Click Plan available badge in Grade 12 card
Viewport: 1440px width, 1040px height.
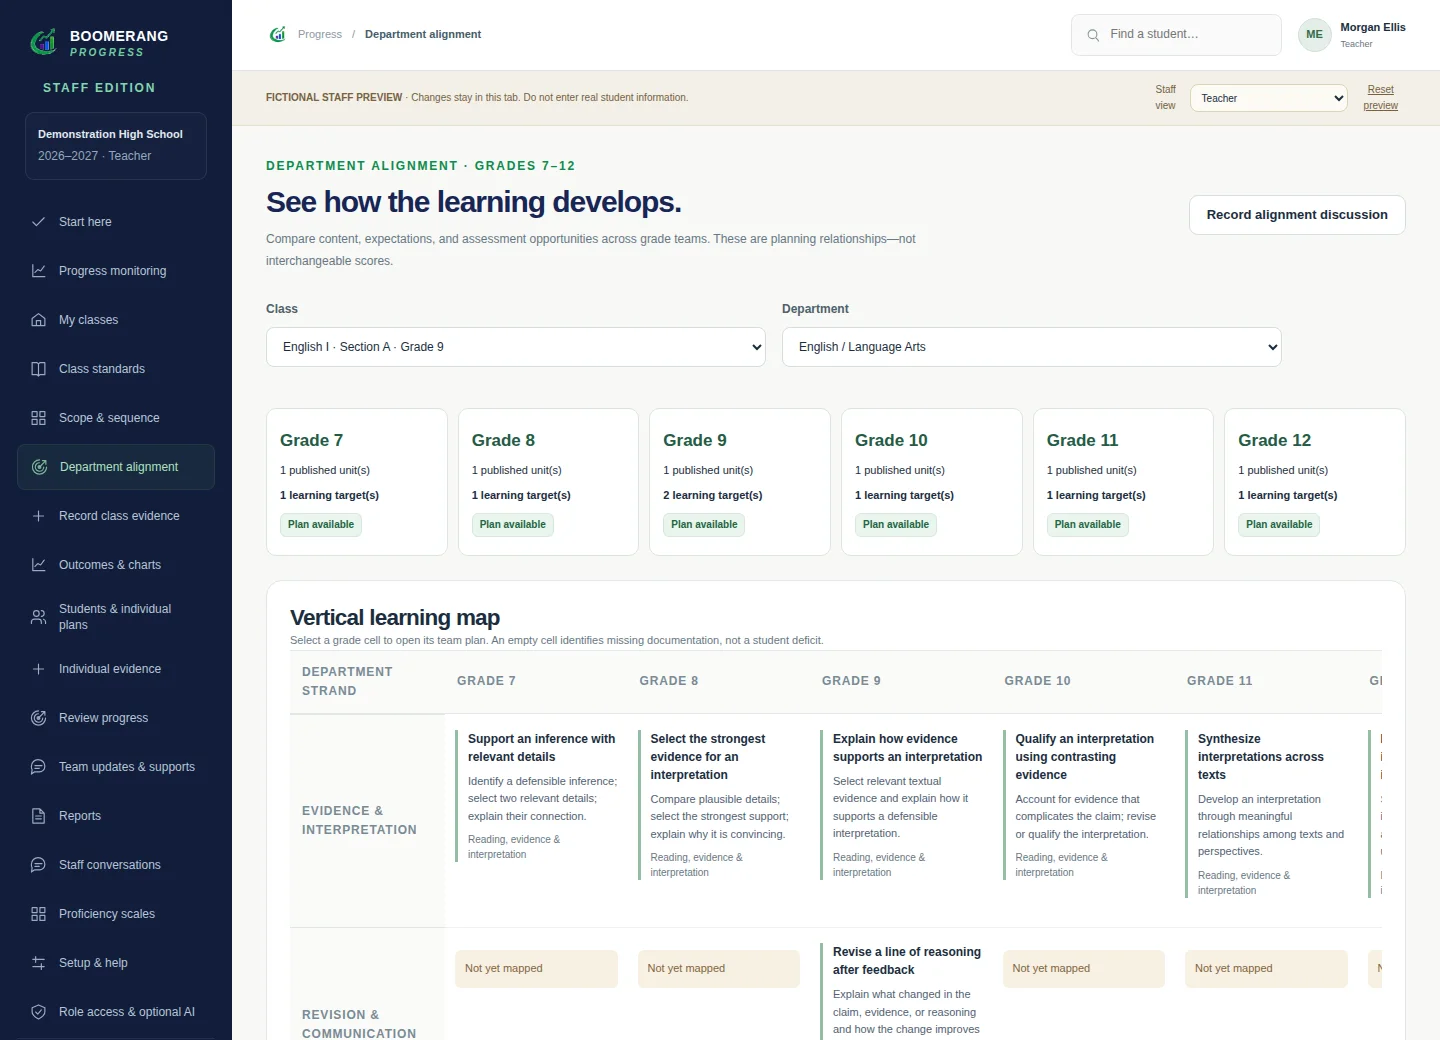[1279, 525]
